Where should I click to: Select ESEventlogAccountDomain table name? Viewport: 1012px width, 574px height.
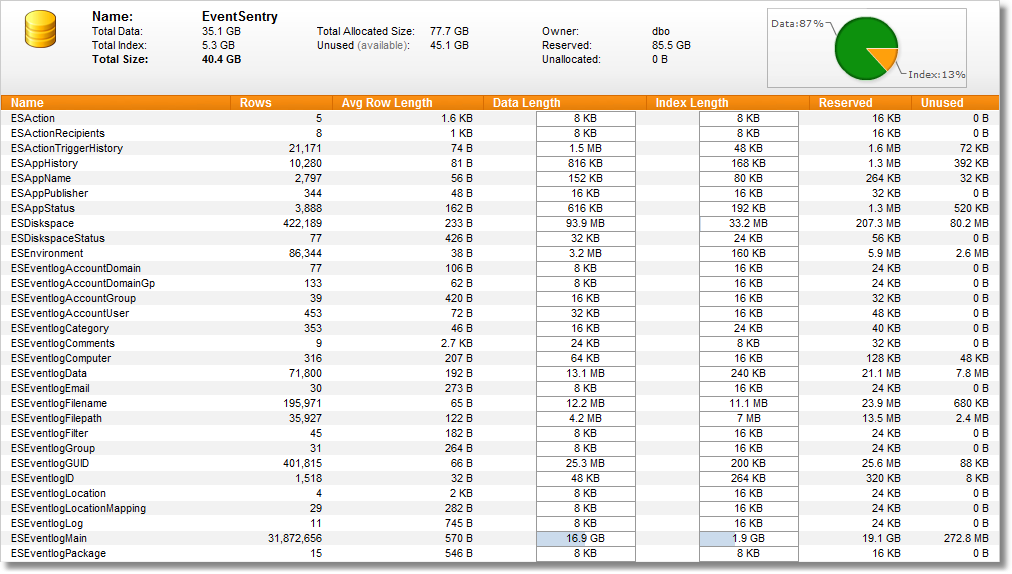(x=76, y=268)
